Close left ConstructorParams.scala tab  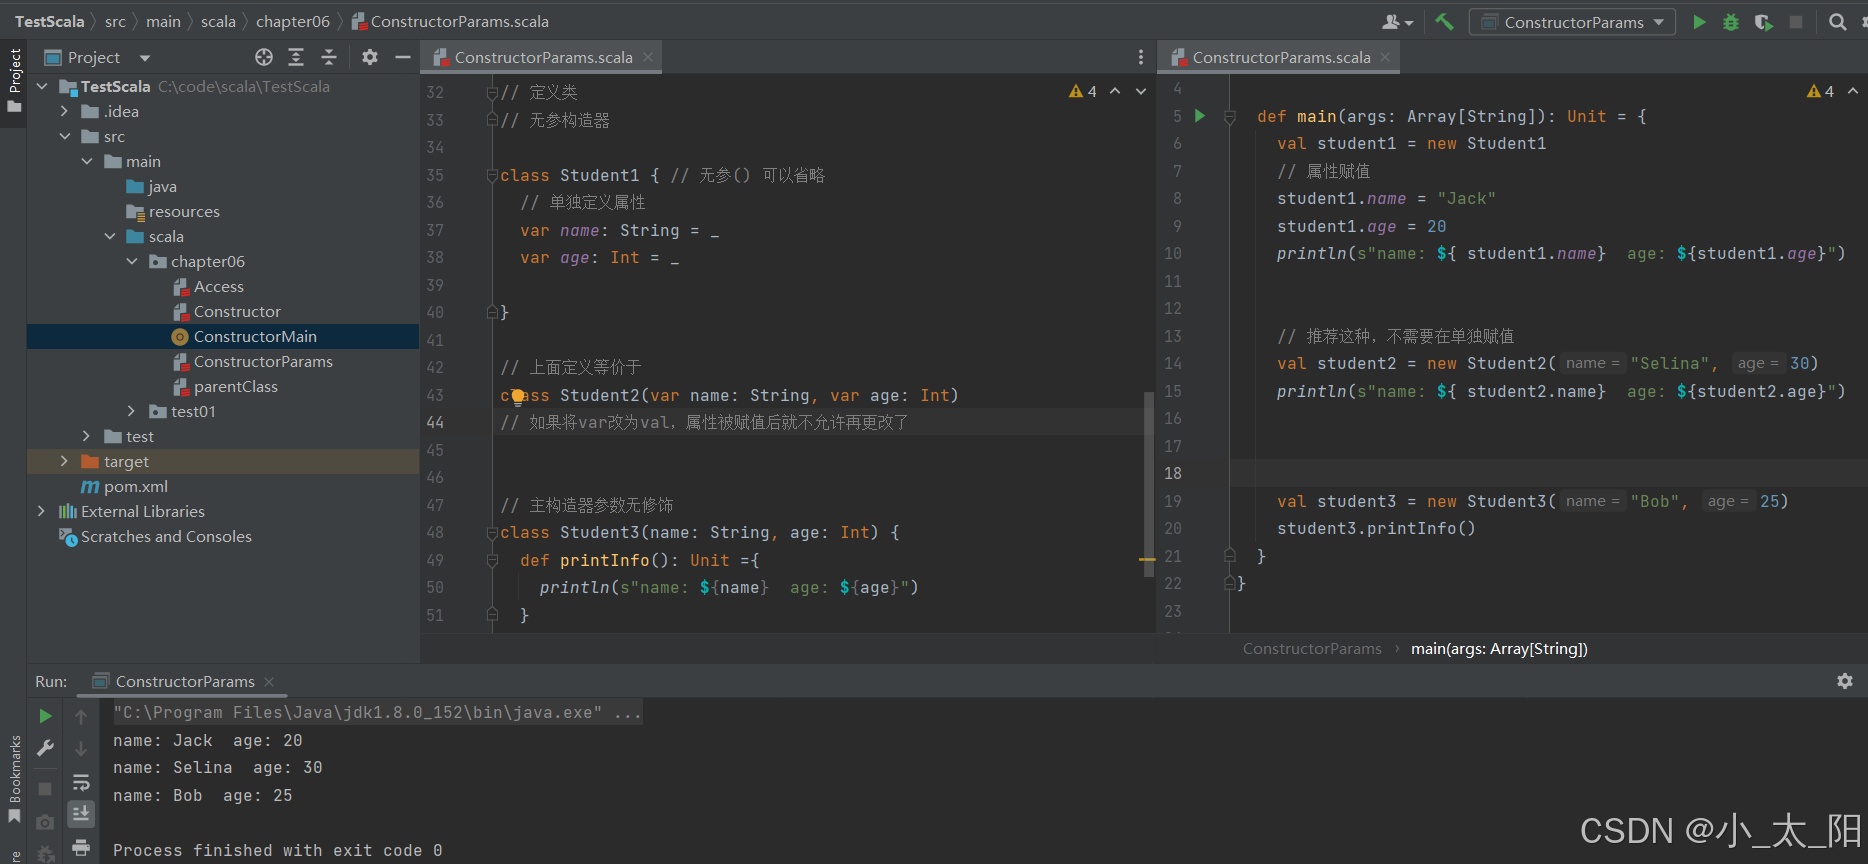(648, 57)
